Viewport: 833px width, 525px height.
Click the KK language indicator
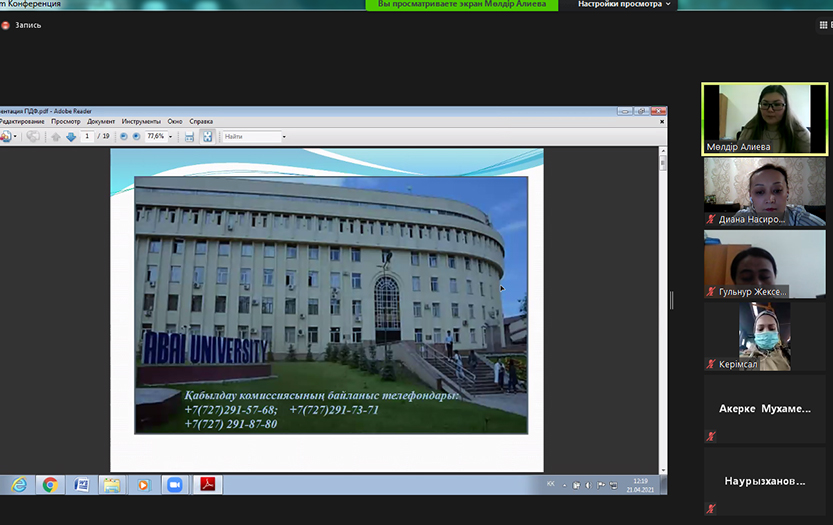pyautogui.click(x=550, y=484)
